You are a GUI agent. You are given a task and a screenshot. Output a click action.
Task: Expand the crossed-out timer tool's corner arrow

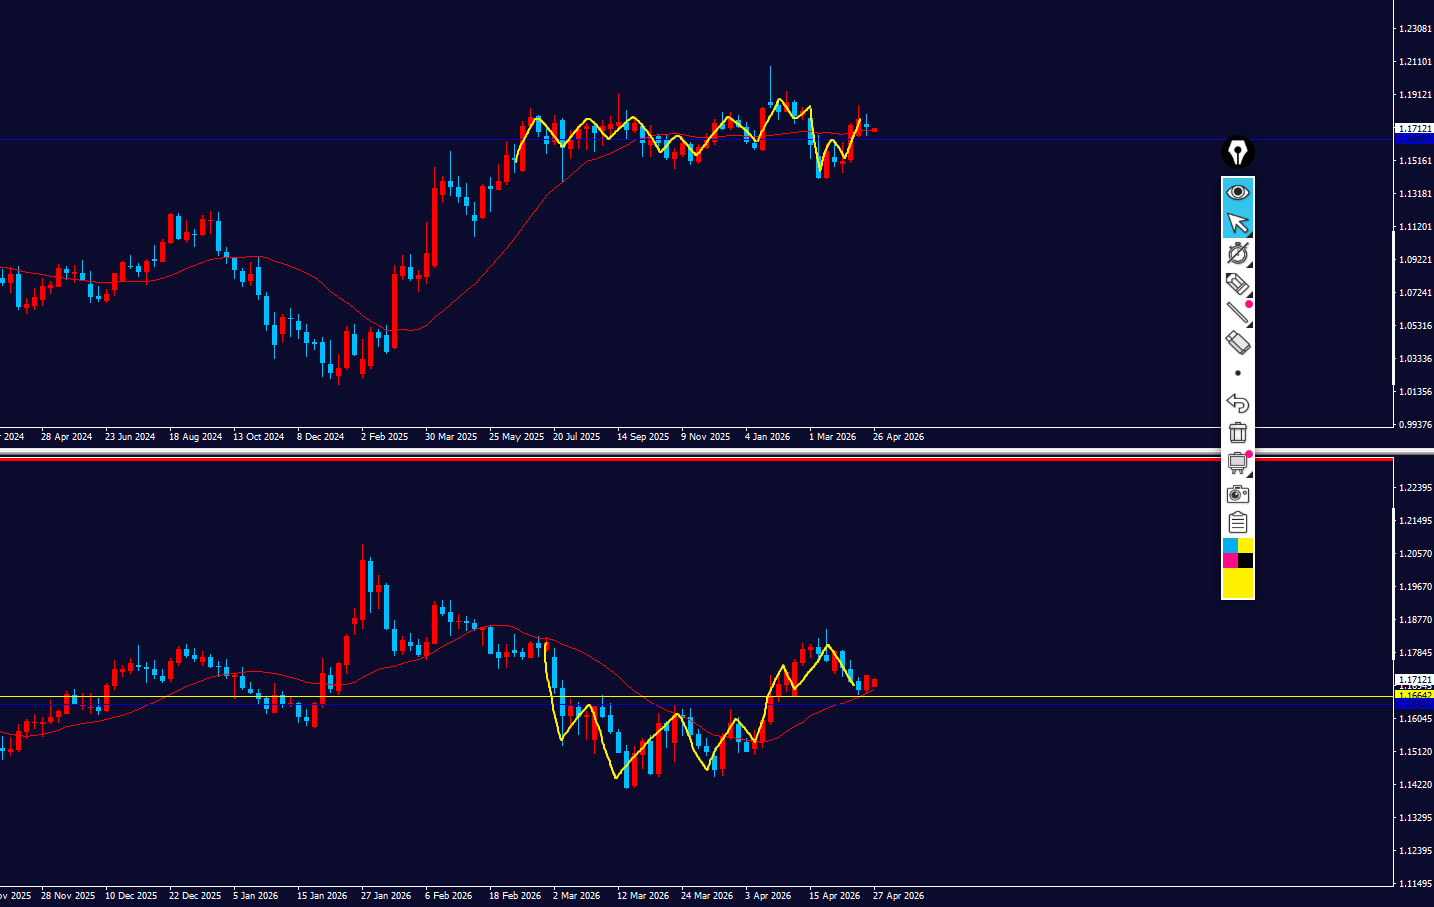point(1249,264)
